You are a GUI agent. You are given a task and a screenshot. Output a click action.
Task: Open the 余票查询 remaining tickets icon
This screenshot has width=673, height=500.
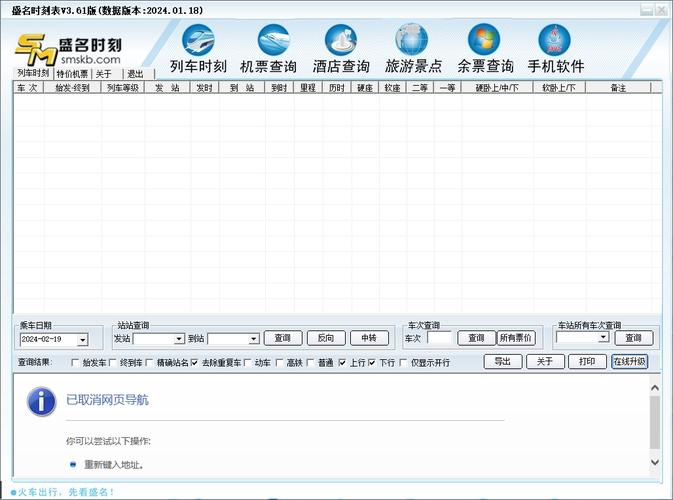485,41
